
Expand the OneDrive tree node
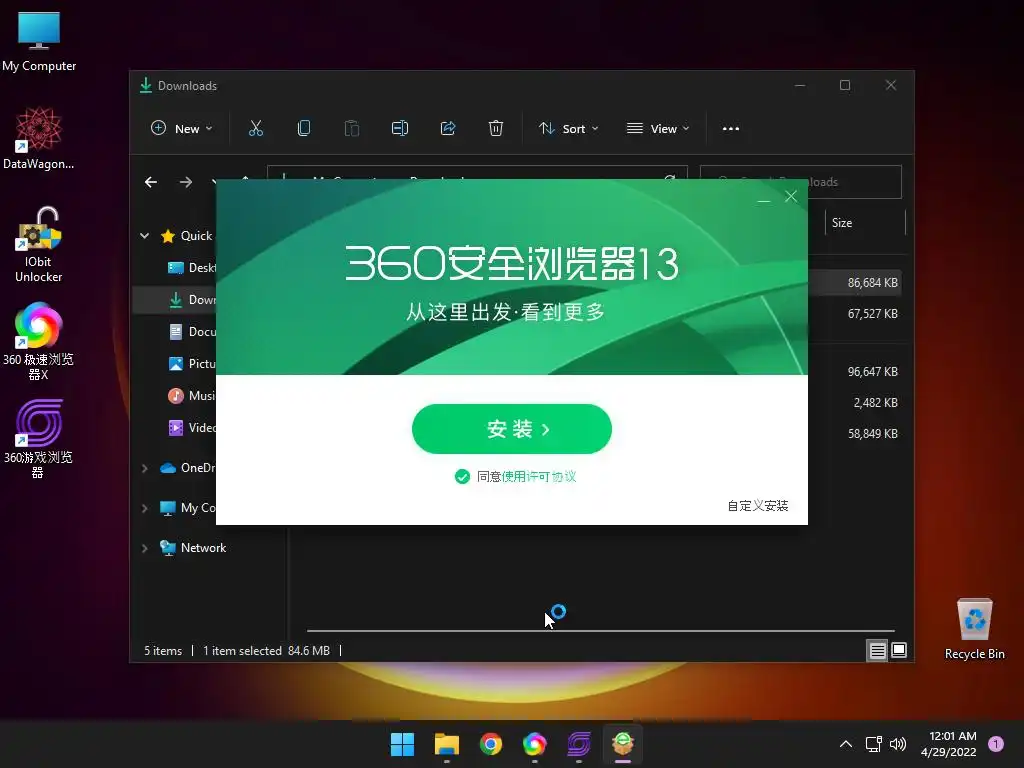click(x=145, y=468)
